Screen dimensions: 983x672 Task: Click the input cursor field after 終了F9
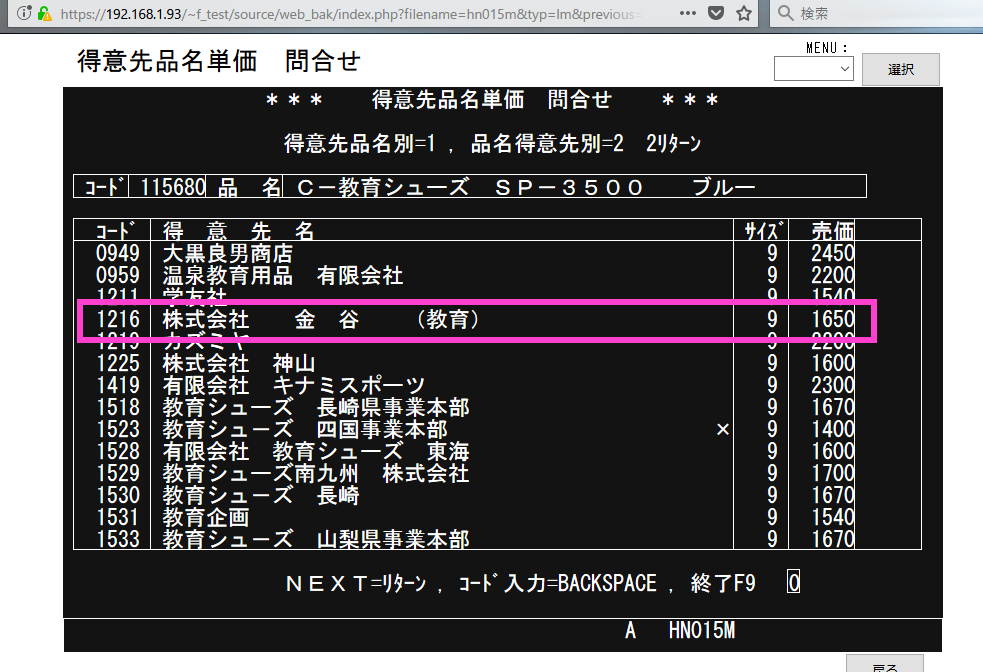793,583
